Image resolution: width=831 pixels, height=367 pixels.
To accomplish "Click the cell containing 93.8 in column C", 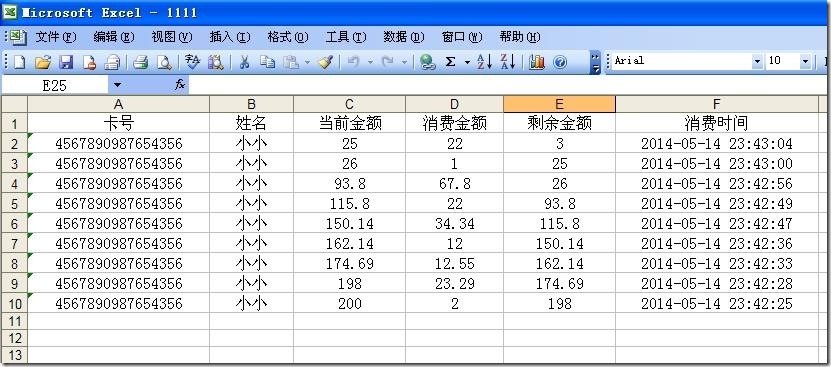I will coord(349,184).
